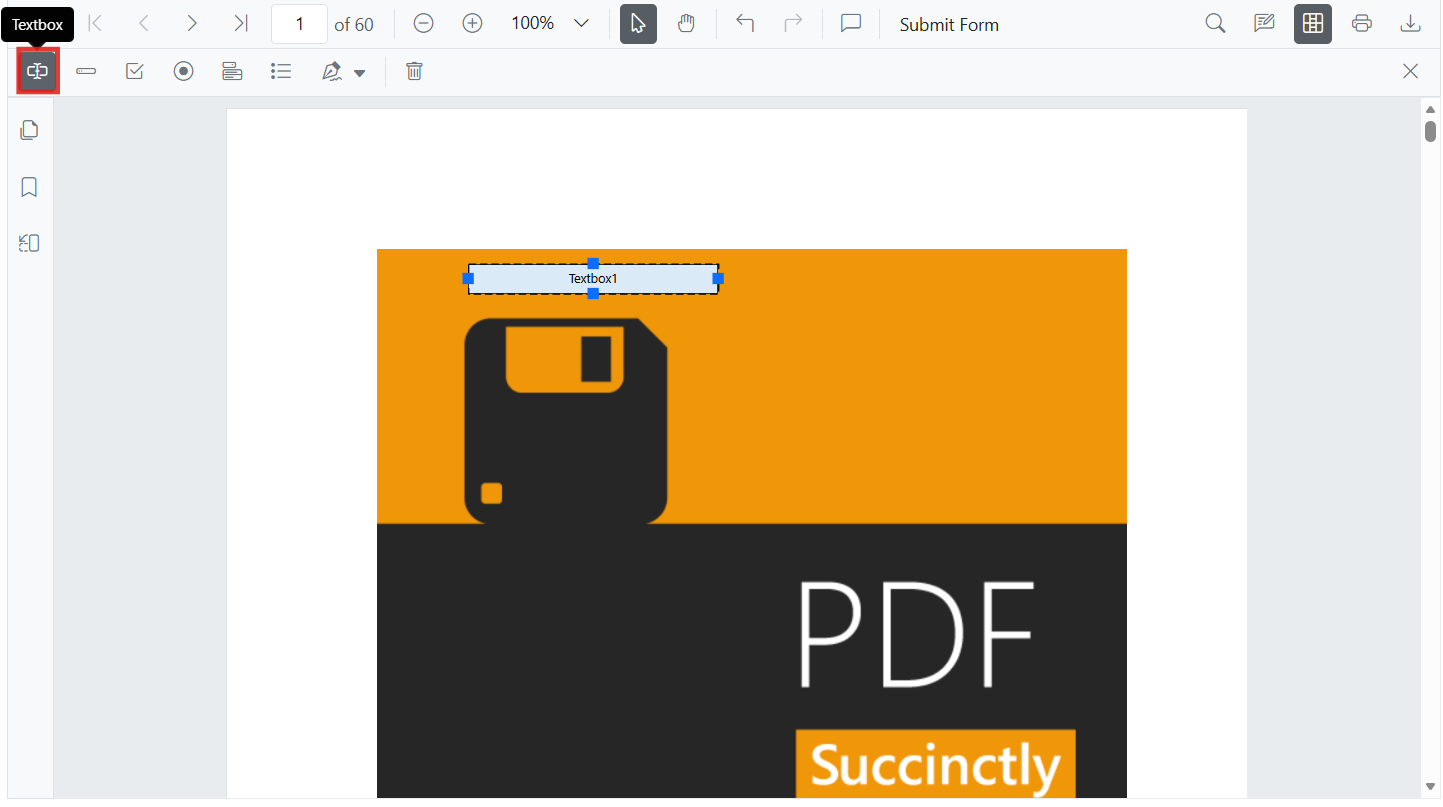Delete the selected form field
Viewport: 1443px width, 807px height.
point(414,71)
